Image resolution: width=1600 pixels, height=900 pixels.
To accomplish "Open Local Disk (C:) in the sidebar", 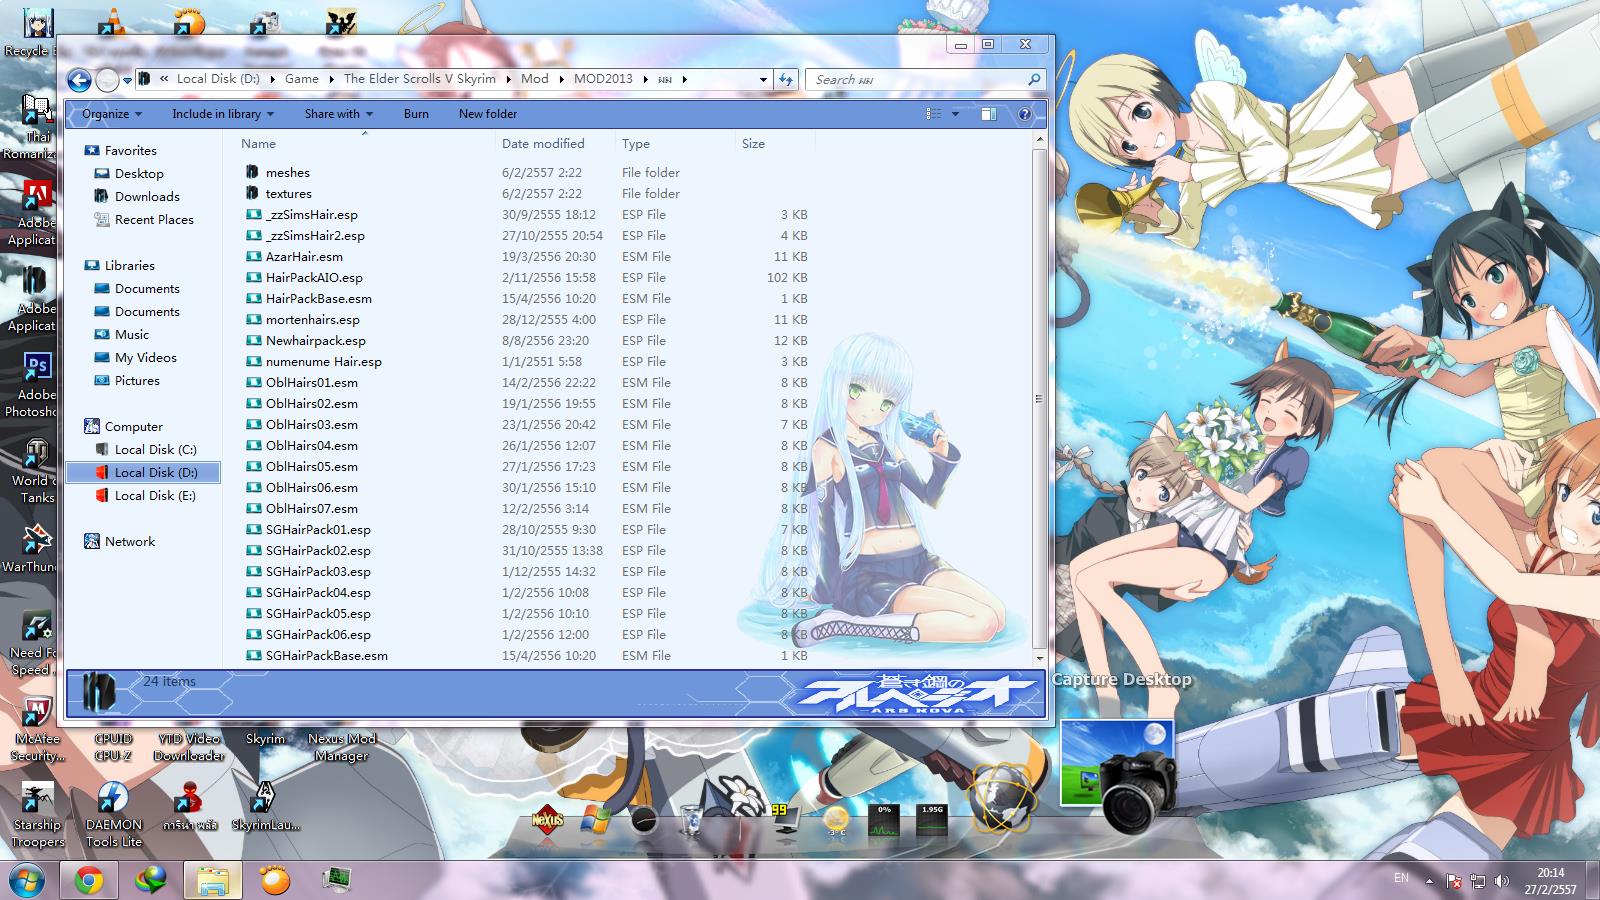I will 155,450.
